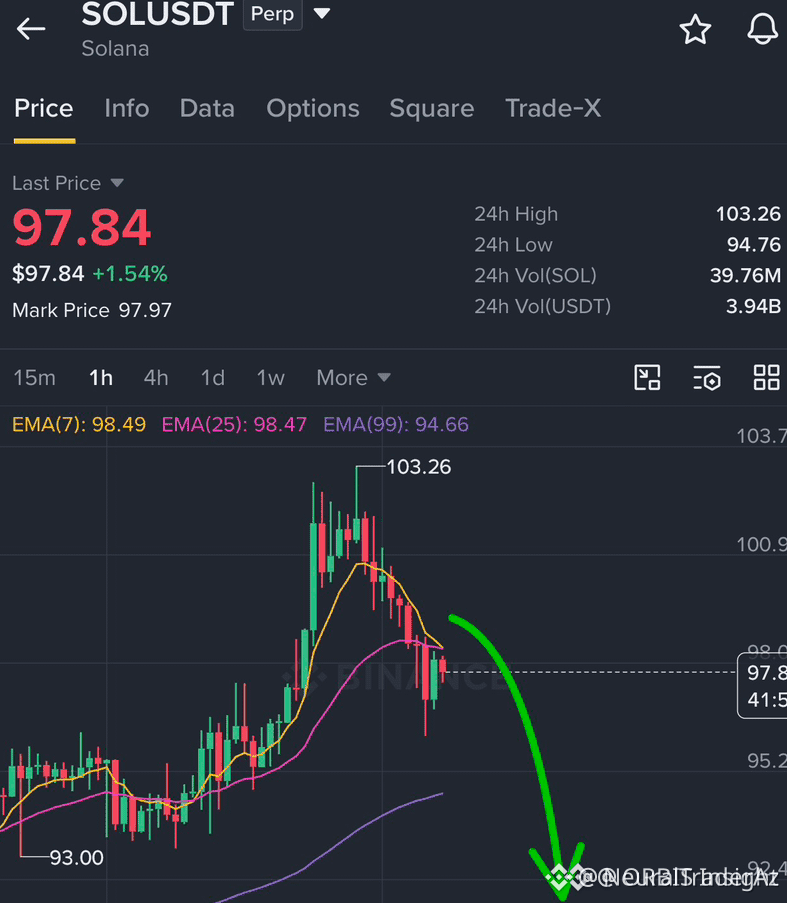Screen dimensions: 787x903
Task: Tap the Mark Price 97.97 text
Action: [92, 310]
